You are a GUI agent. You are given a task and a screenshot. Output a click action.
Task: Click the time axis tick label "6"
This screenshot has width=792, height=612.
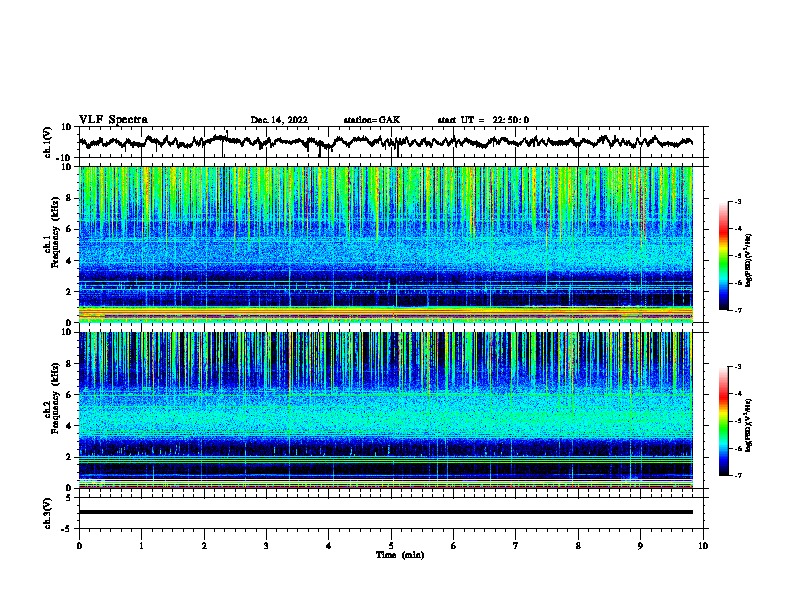(454, 545)
